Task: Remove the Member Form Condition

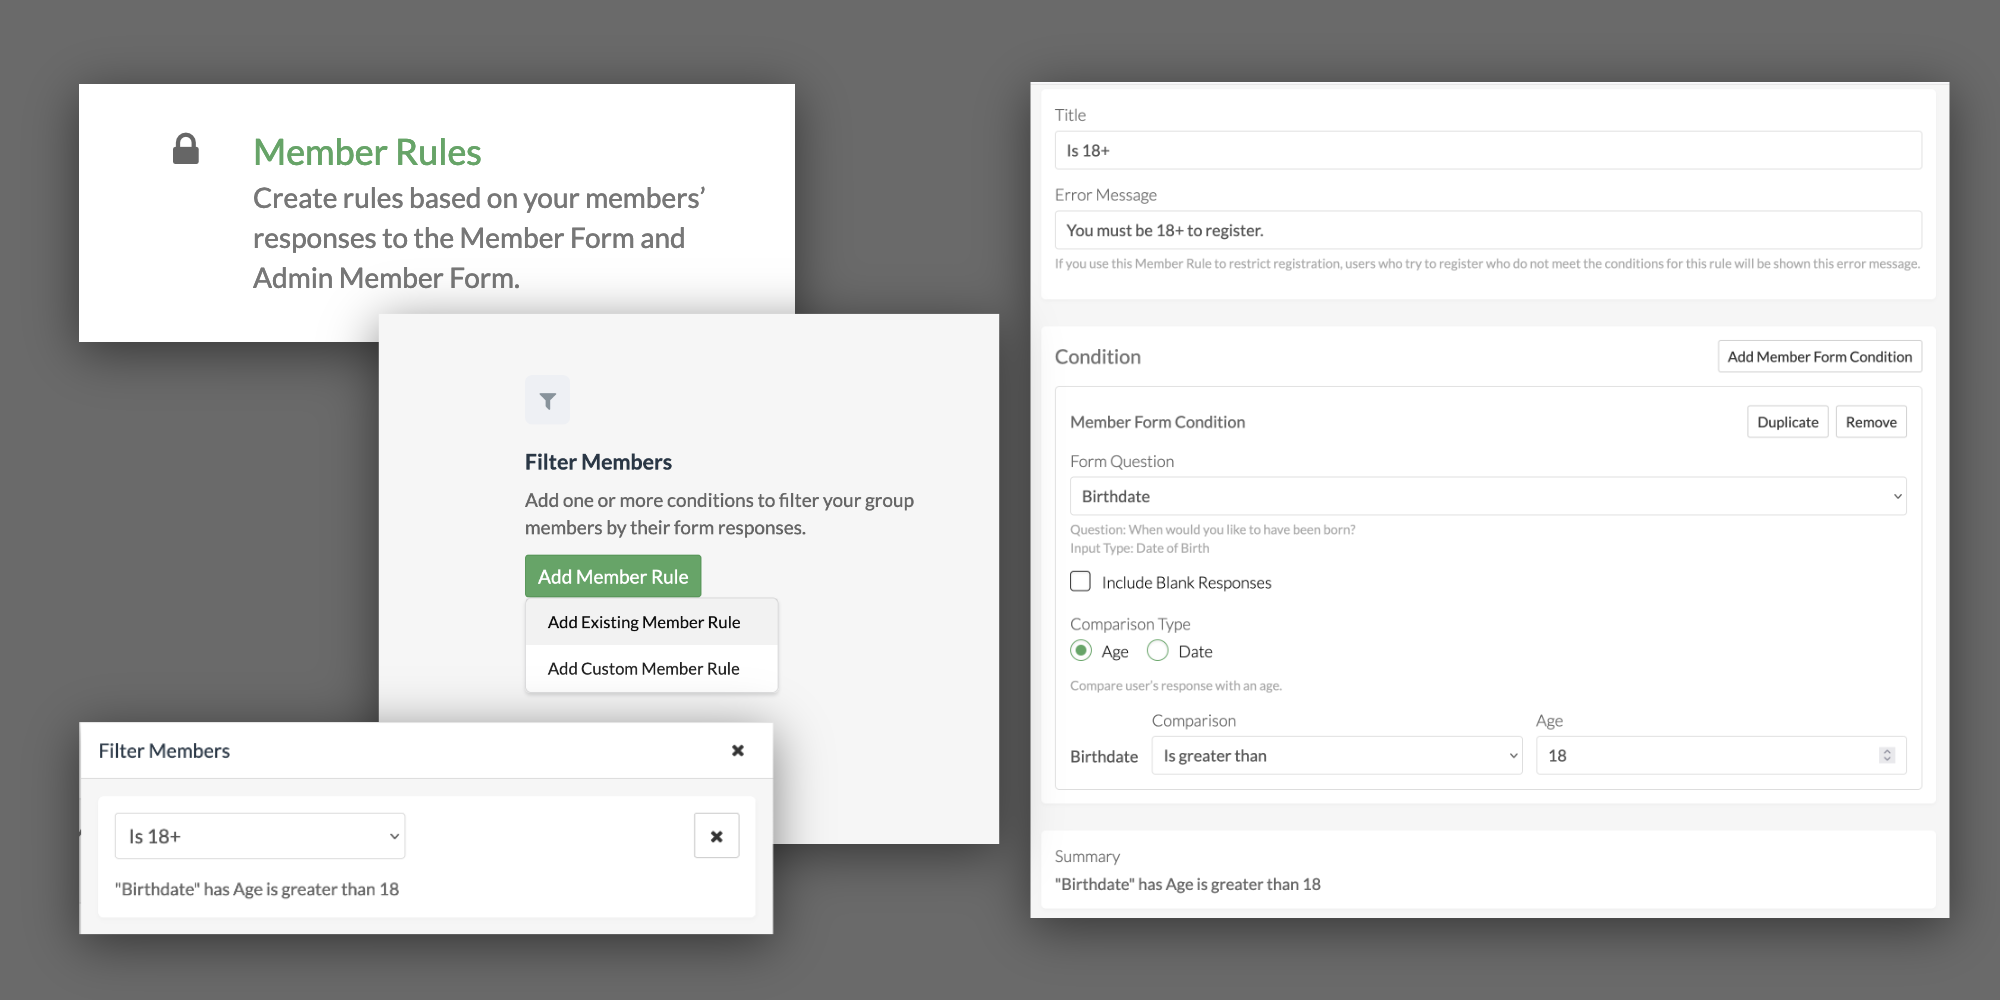Action: [1870, 422]
